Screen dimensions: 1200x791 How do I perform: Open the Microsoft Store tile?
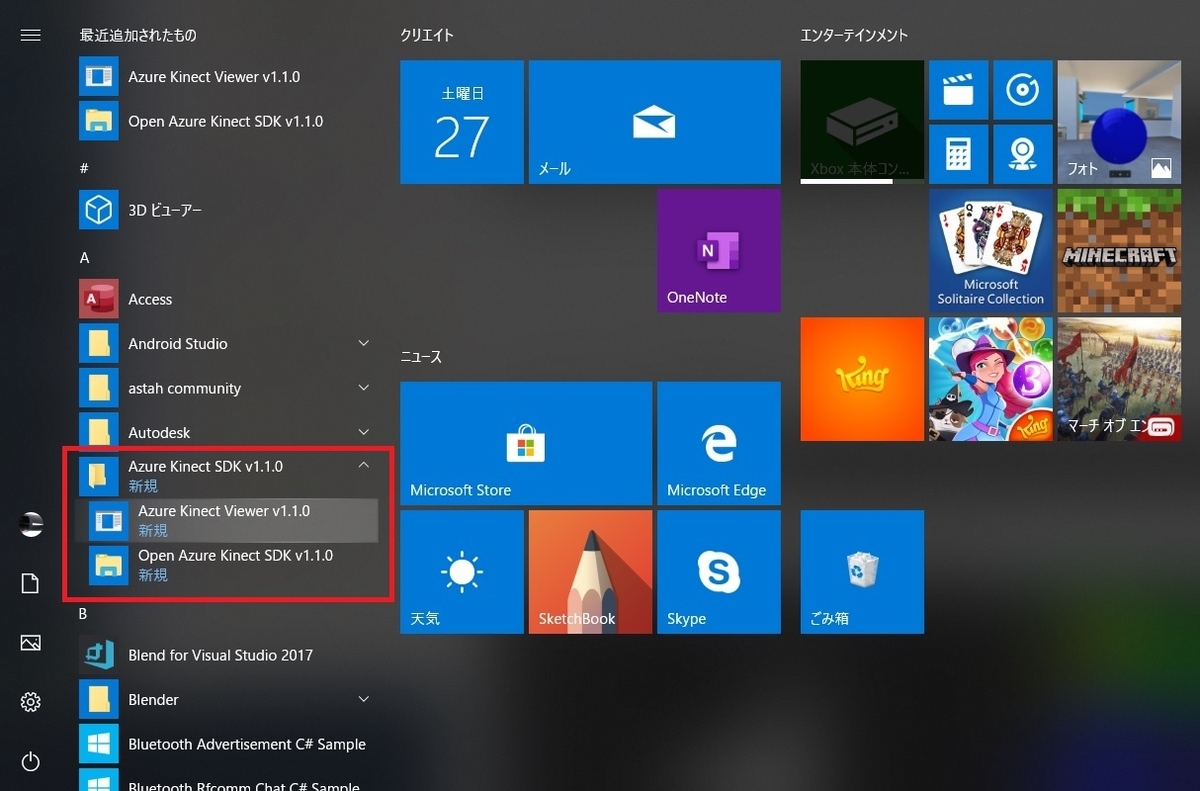[526, 443]
